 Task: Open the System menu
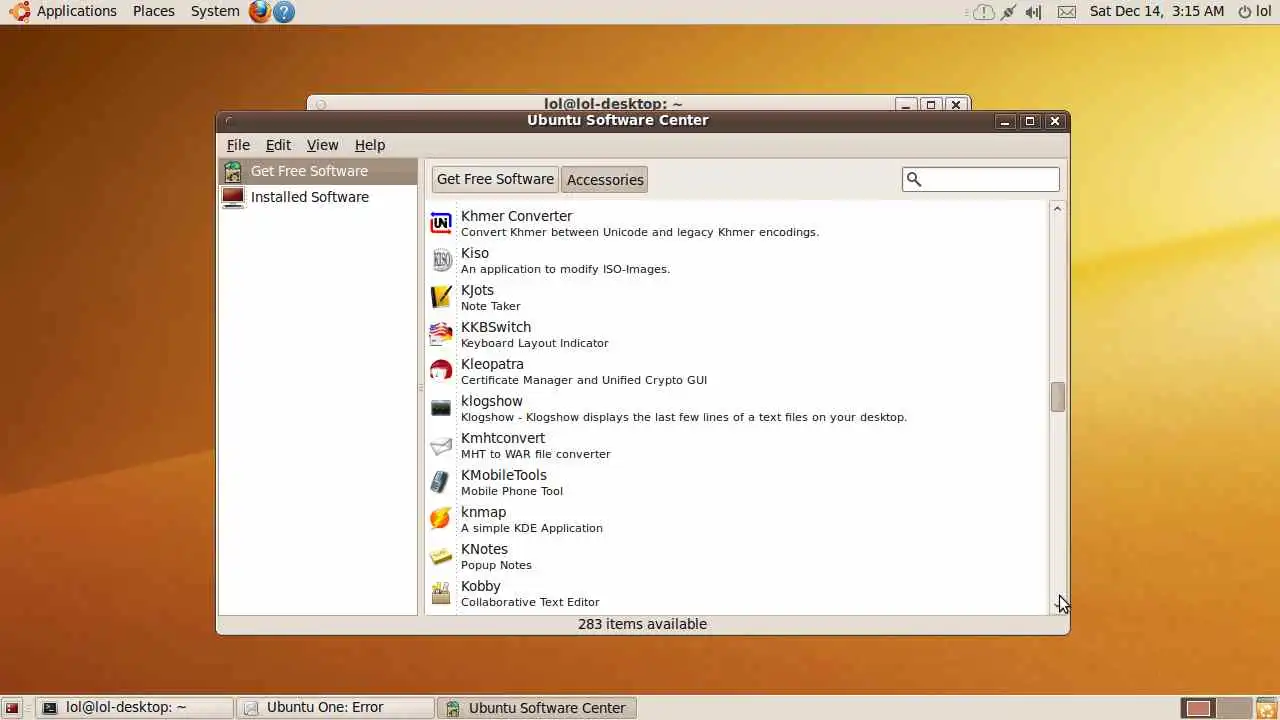[x=215, y=11]
